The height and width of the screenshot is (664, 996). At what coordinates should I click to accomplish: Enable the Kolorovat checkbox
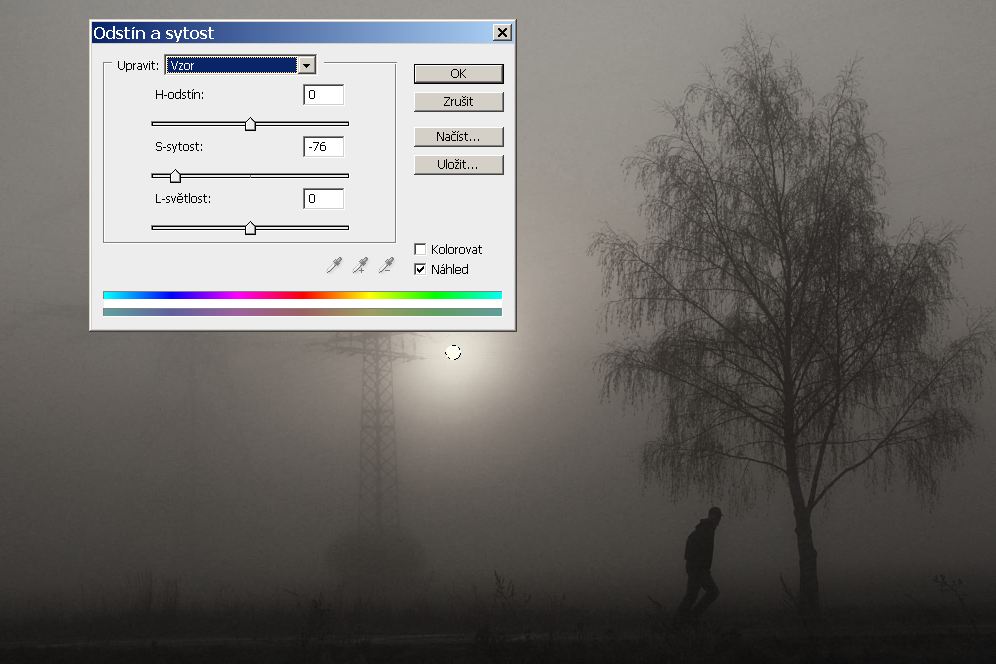point(420,249)
